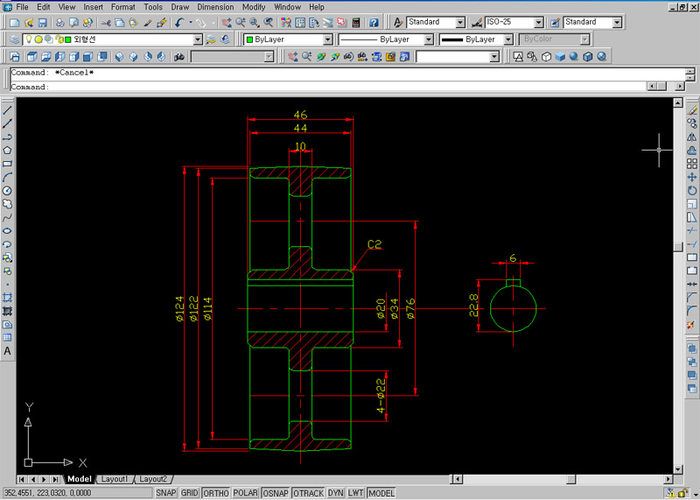Toggle ORTHO mode in status bar
This screenshot has width=700, height=500.
click(x=216, y=493)
